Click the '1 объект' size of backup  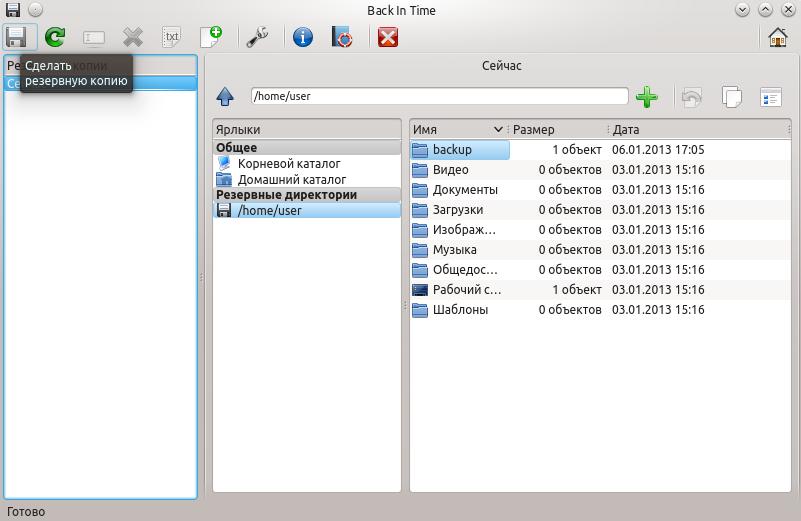[577, 150]
